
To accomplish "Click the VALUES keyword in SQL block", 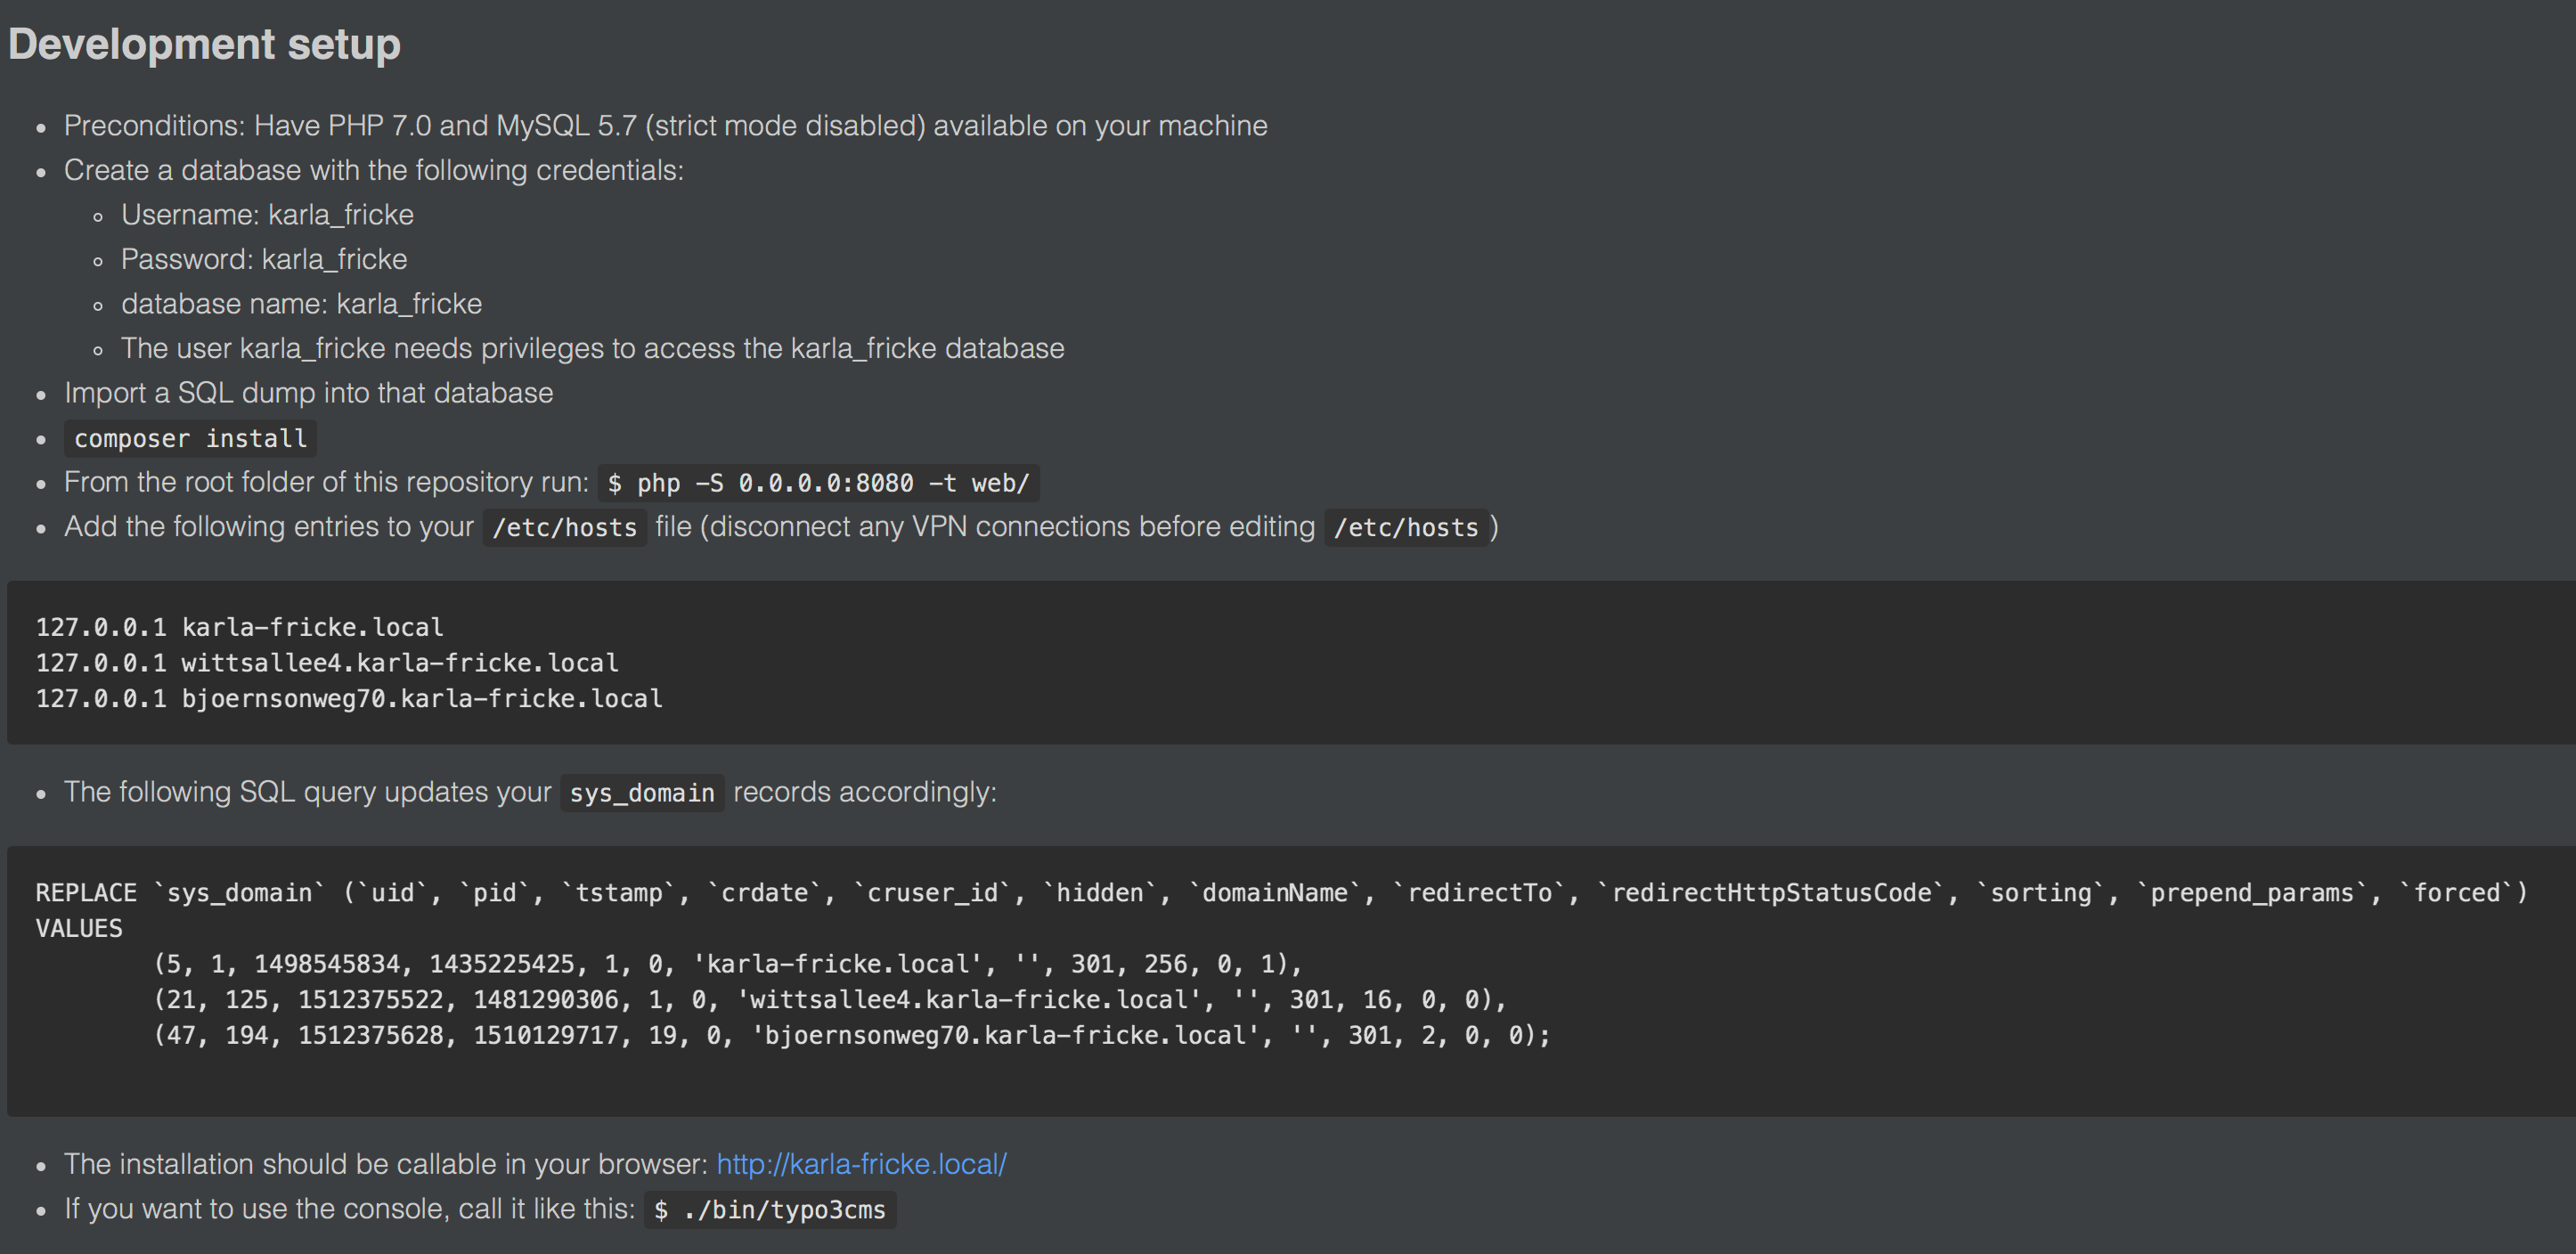I will [x=79, y=928].
